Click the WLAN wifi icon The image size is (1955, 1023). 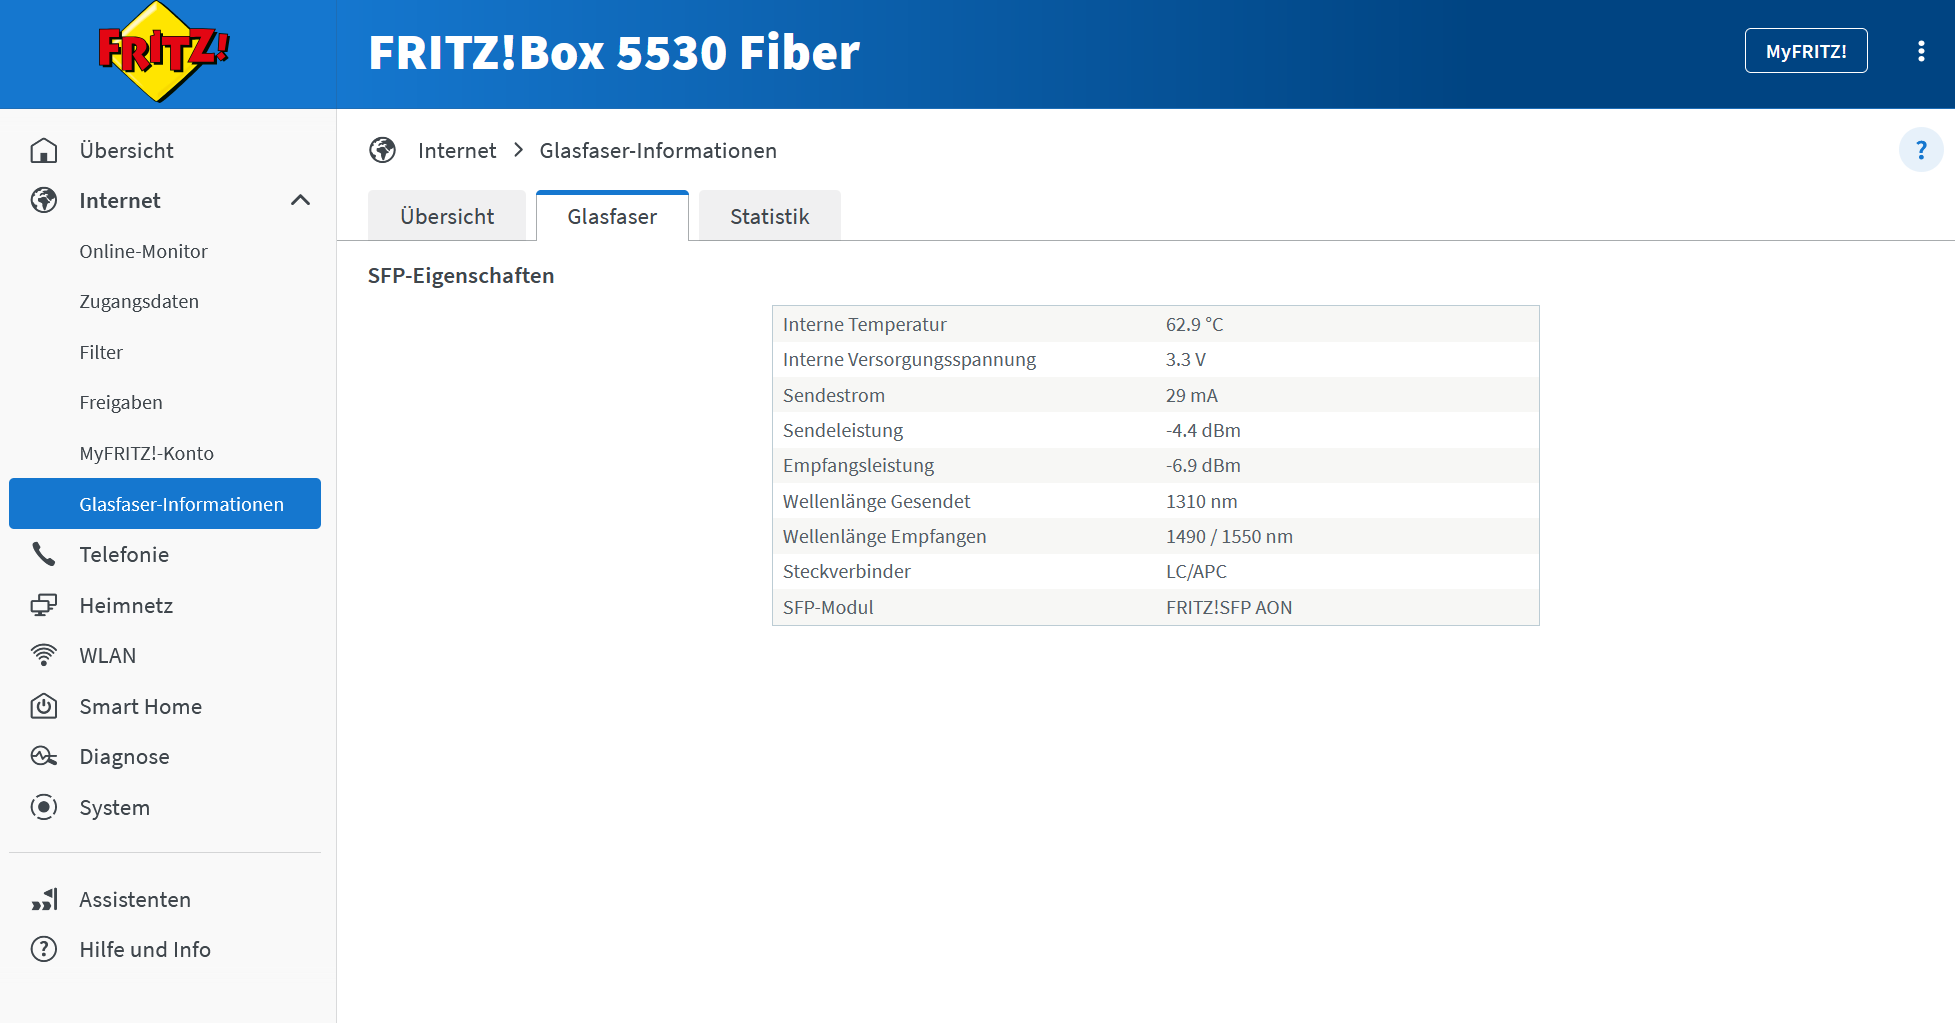44,655
